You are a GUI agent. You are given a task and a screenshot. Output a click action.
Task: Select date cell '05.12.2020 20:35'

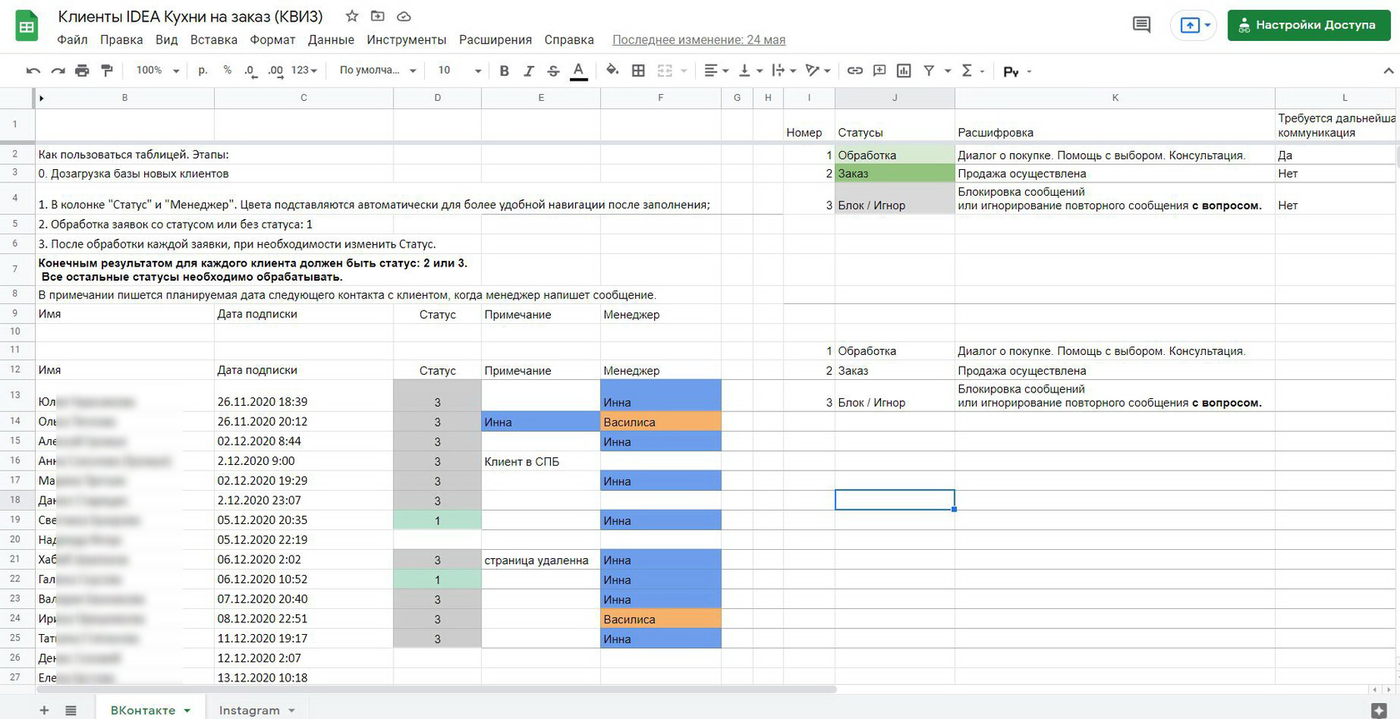coord(304,520)
